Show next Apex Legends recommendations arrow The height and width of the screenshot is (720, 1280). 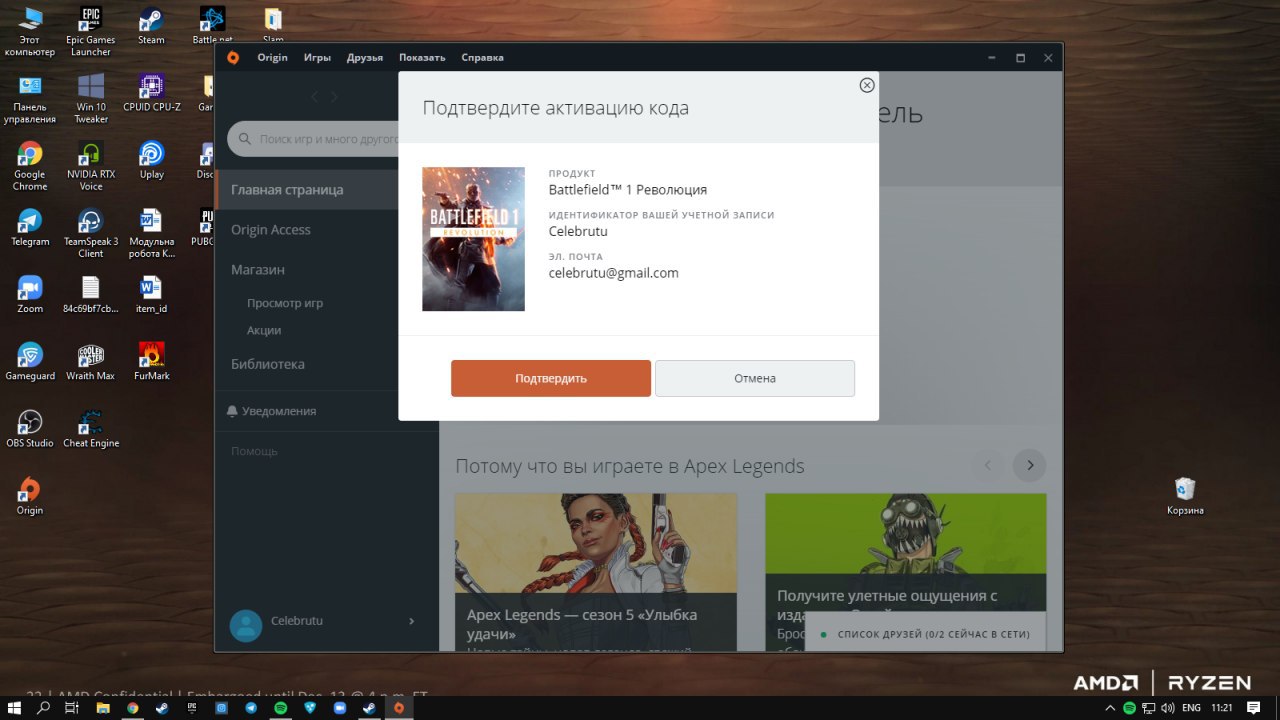1029,465
